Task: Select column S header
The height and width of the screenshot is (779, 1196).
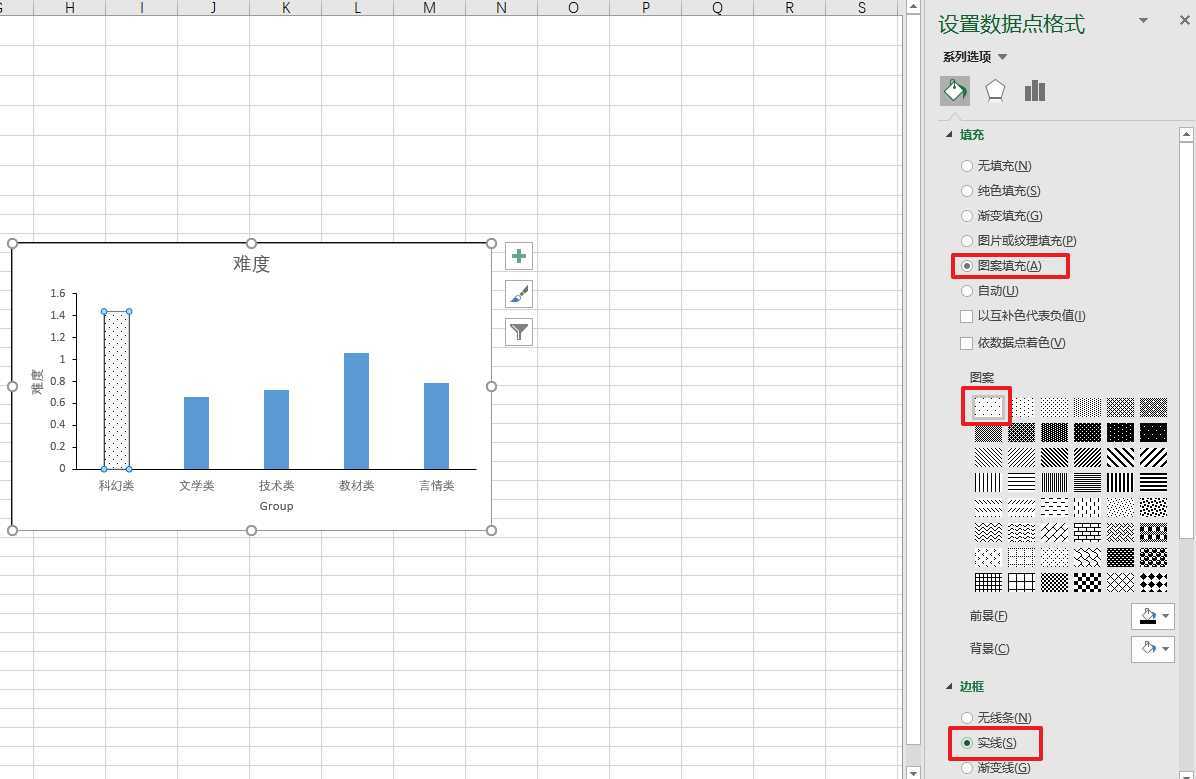Action: pyautogui.click(x=862, y=8)
